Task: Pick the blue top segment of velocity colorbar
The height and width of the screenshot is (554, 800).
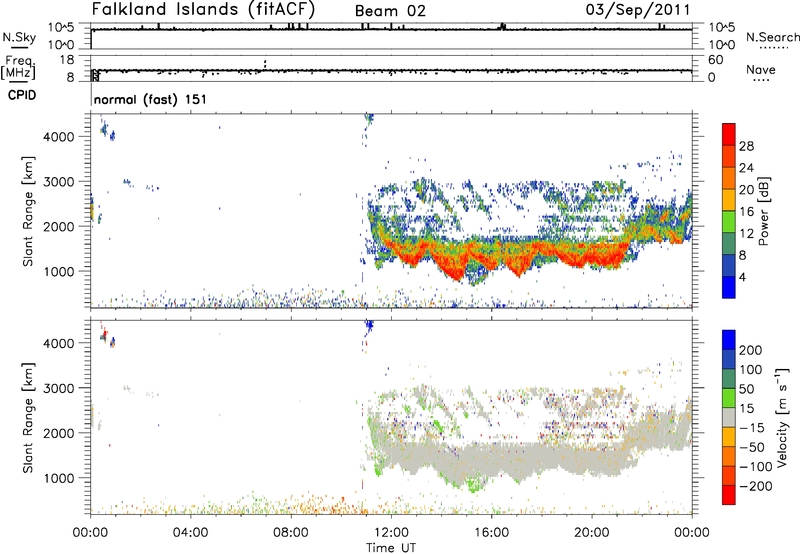Action: coord(729,340)
